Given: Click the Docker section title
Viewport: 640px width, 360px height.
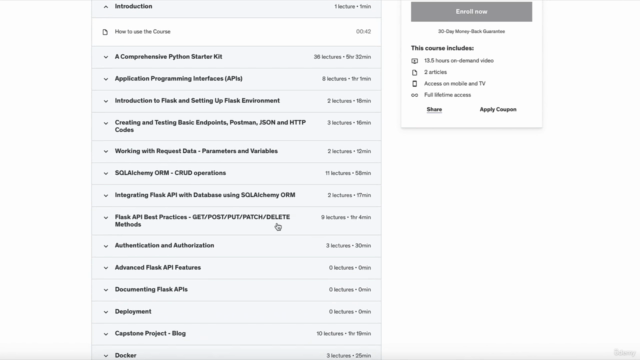Looking at the screenshot, I should pyautogui.click(x=126, y=356).
